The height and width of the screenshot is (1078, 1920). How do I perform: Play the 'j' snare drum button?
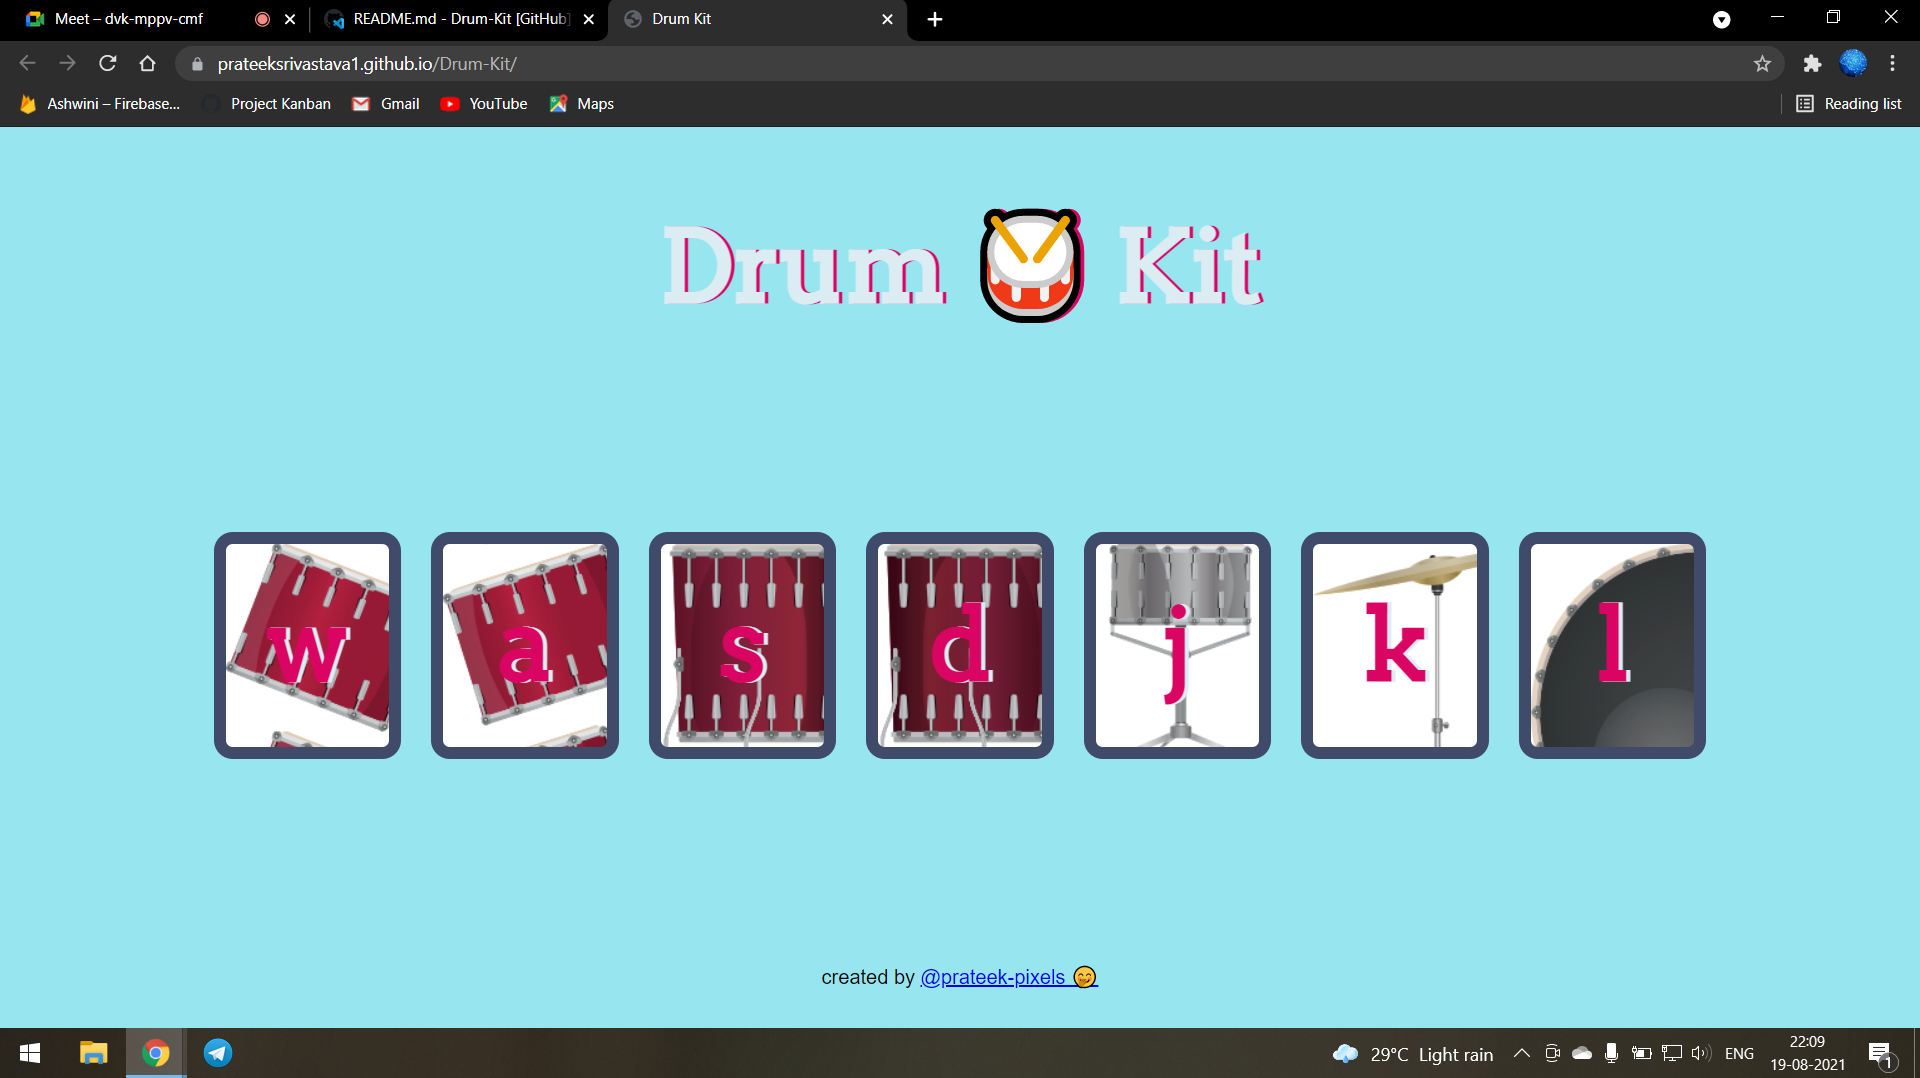pyautogui.click(x=1177, y=645)
